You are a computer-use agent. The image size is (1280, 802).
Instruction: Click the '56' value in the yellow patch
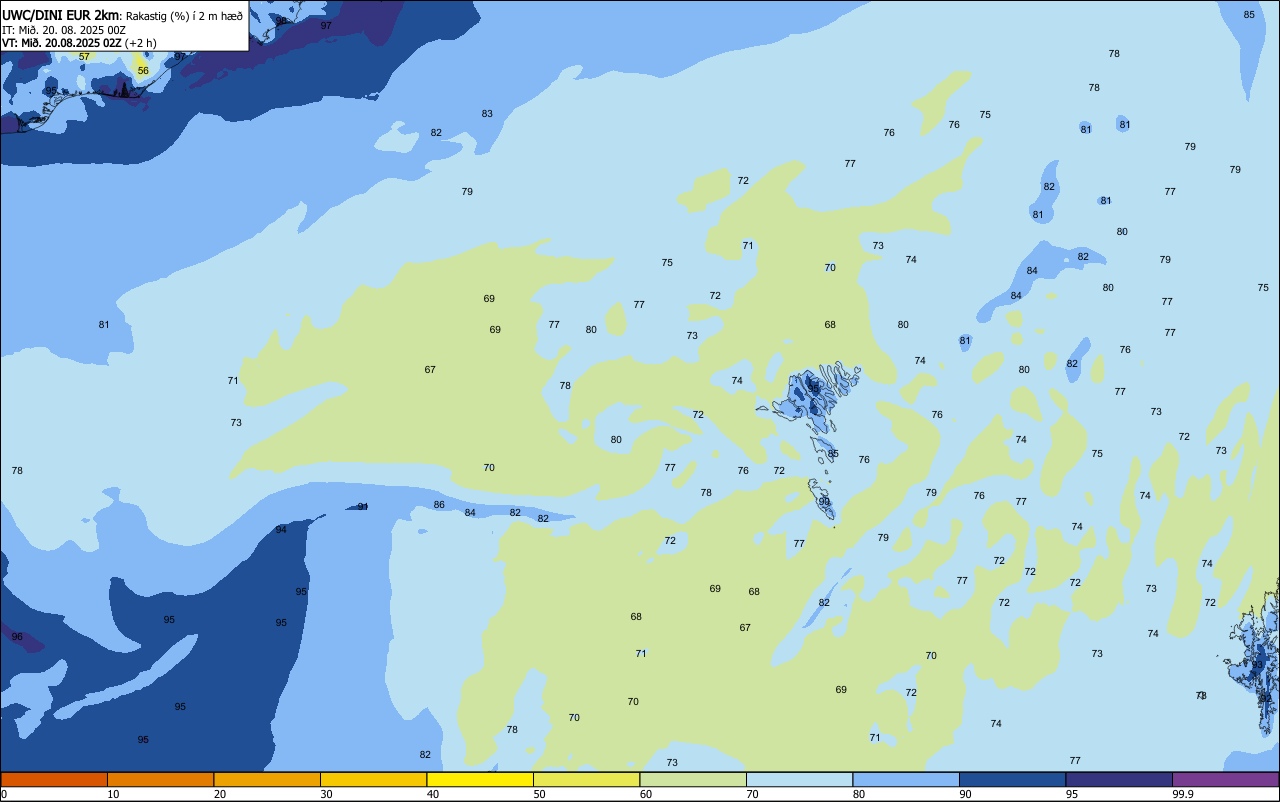[143, 71]
